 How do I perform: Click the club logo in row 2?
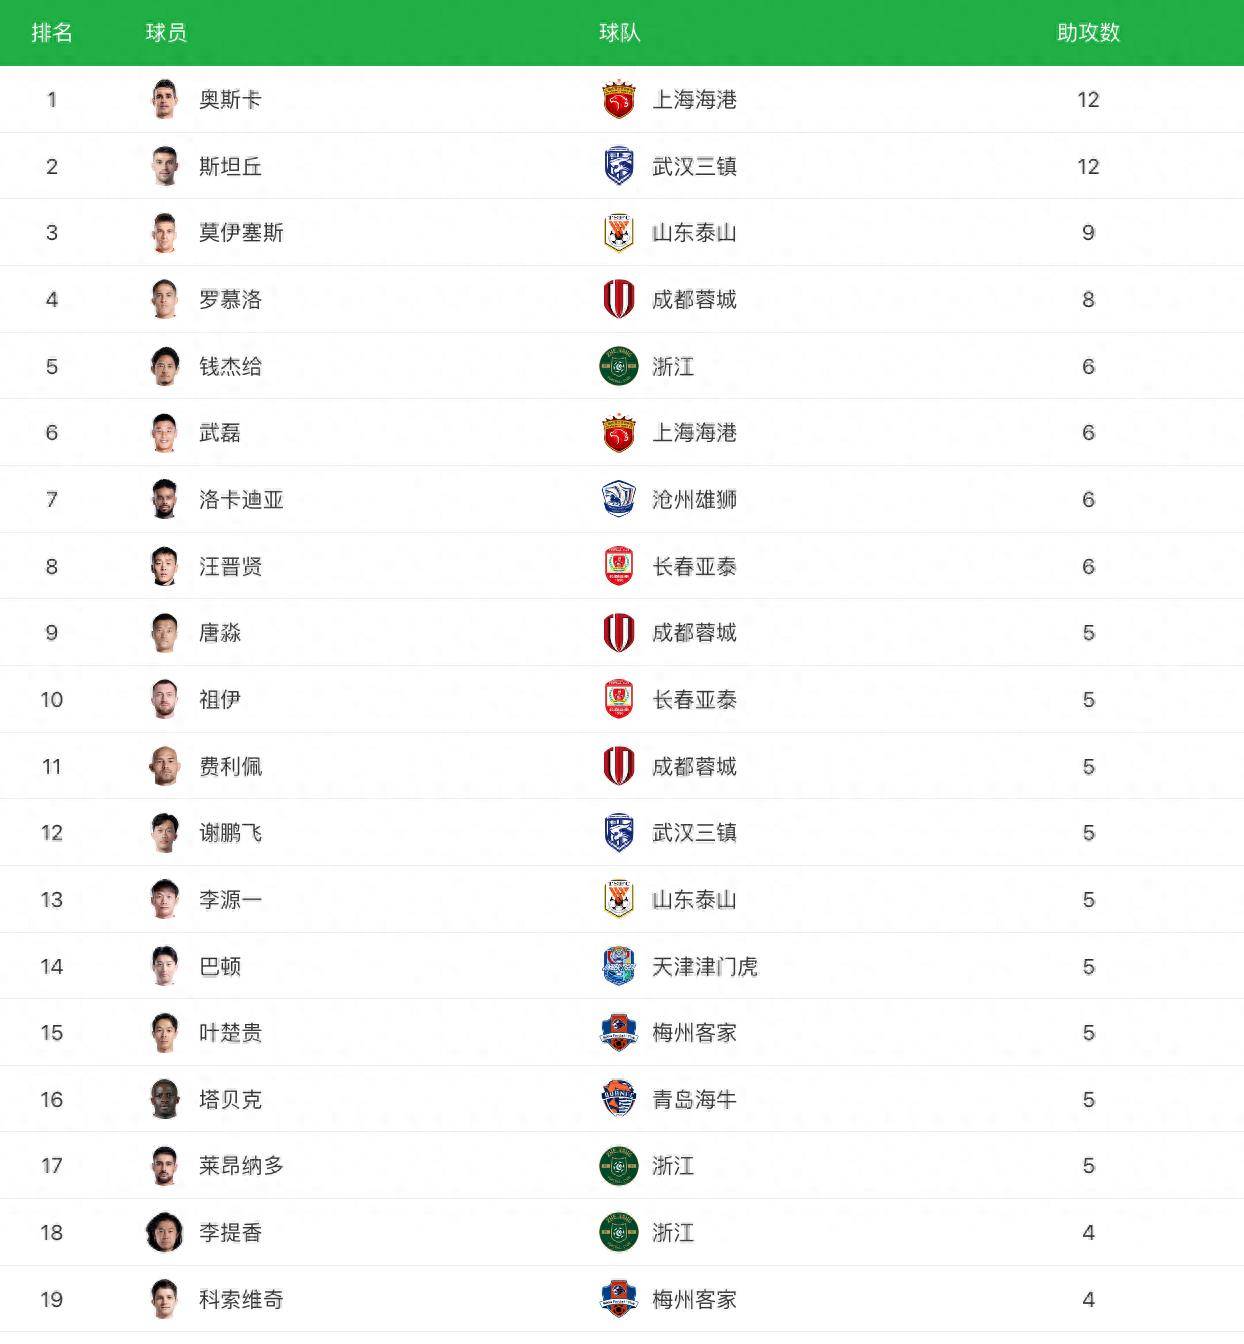click(619, 166)
